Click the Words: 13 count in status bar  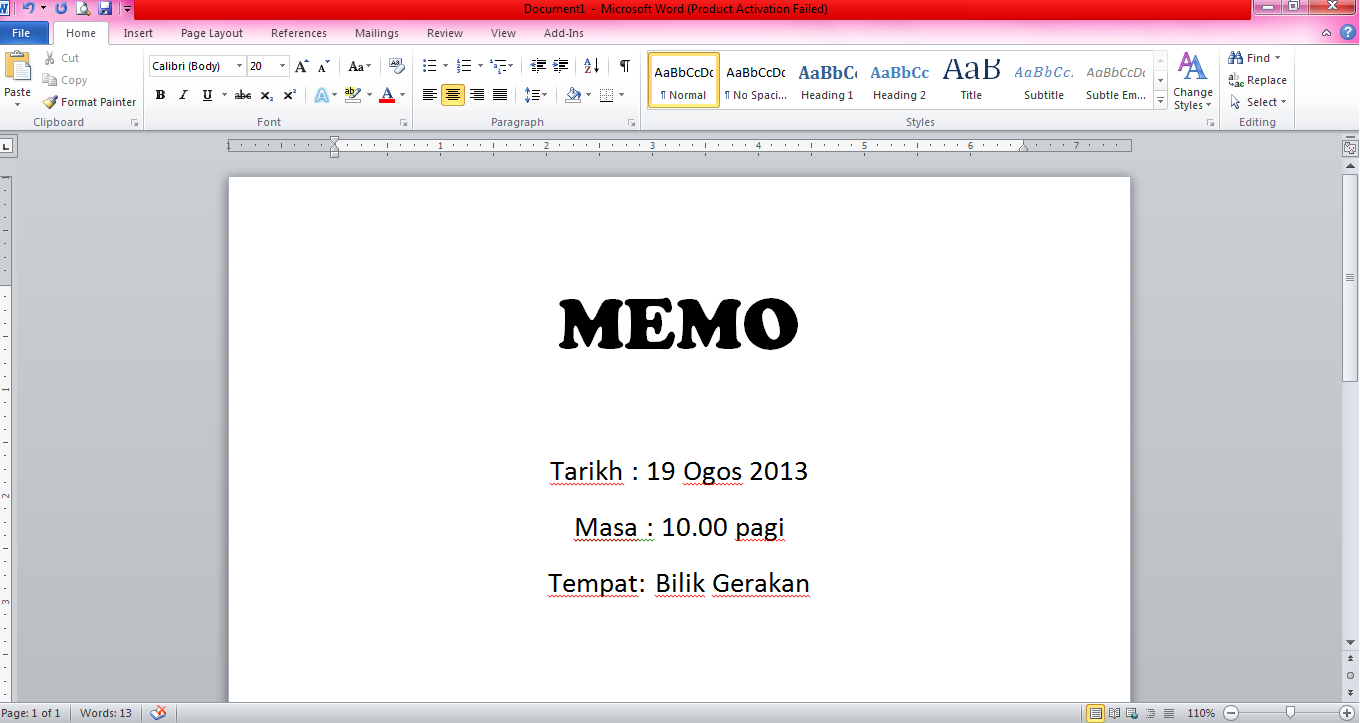point(106,713)
